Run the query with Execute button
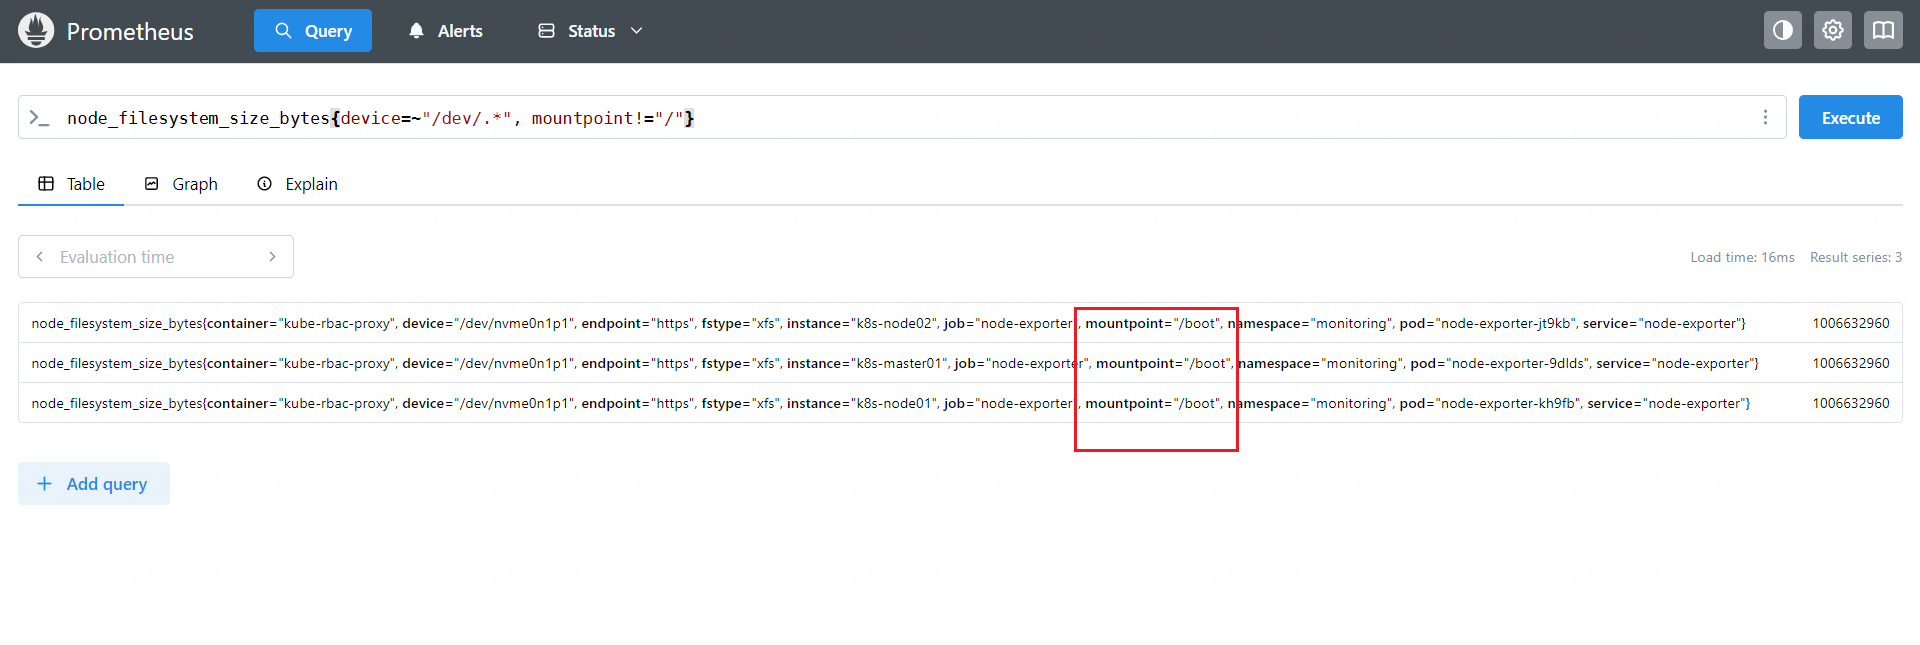This screenshot has height=645, width=1920. 1850,118
